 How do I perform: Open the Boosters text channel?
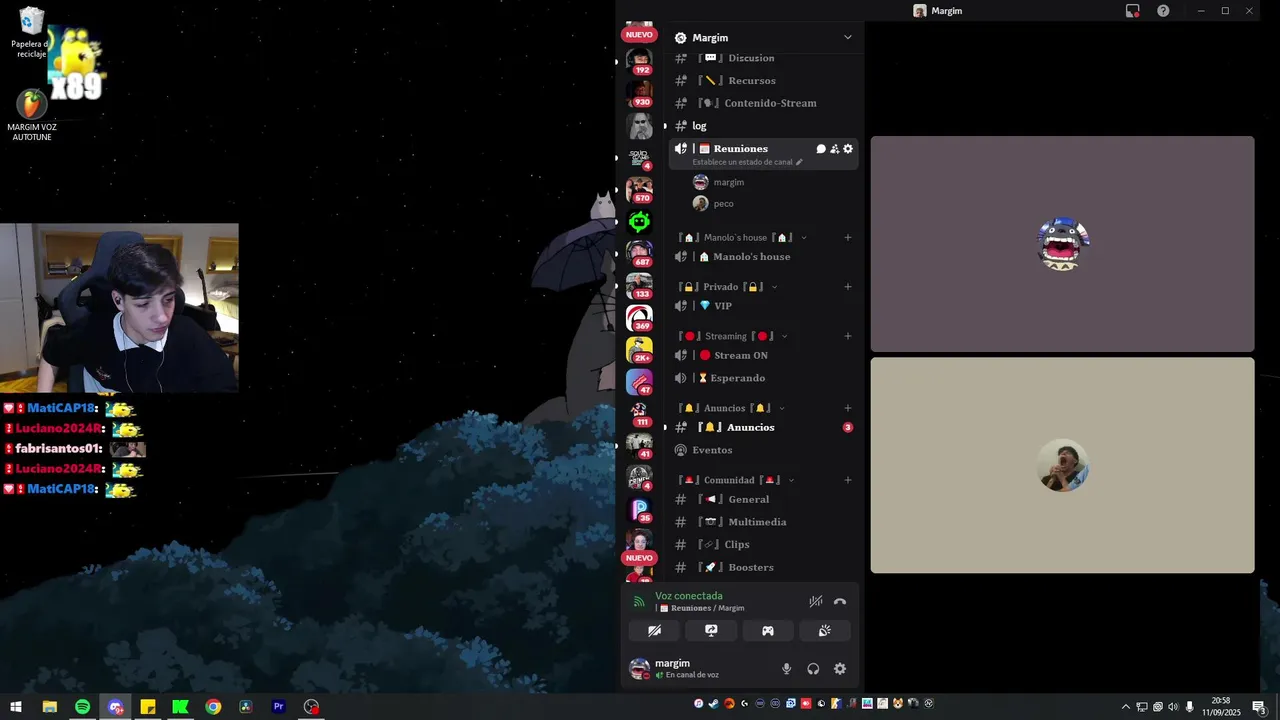[x=764, y=568]
